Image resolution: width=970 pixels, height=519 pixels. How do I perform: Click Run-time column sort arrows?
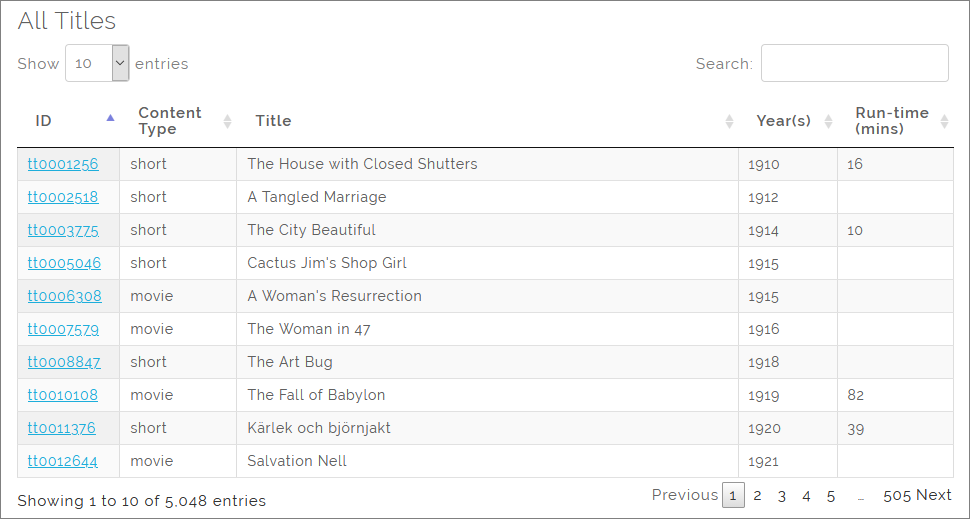point(944,121)
